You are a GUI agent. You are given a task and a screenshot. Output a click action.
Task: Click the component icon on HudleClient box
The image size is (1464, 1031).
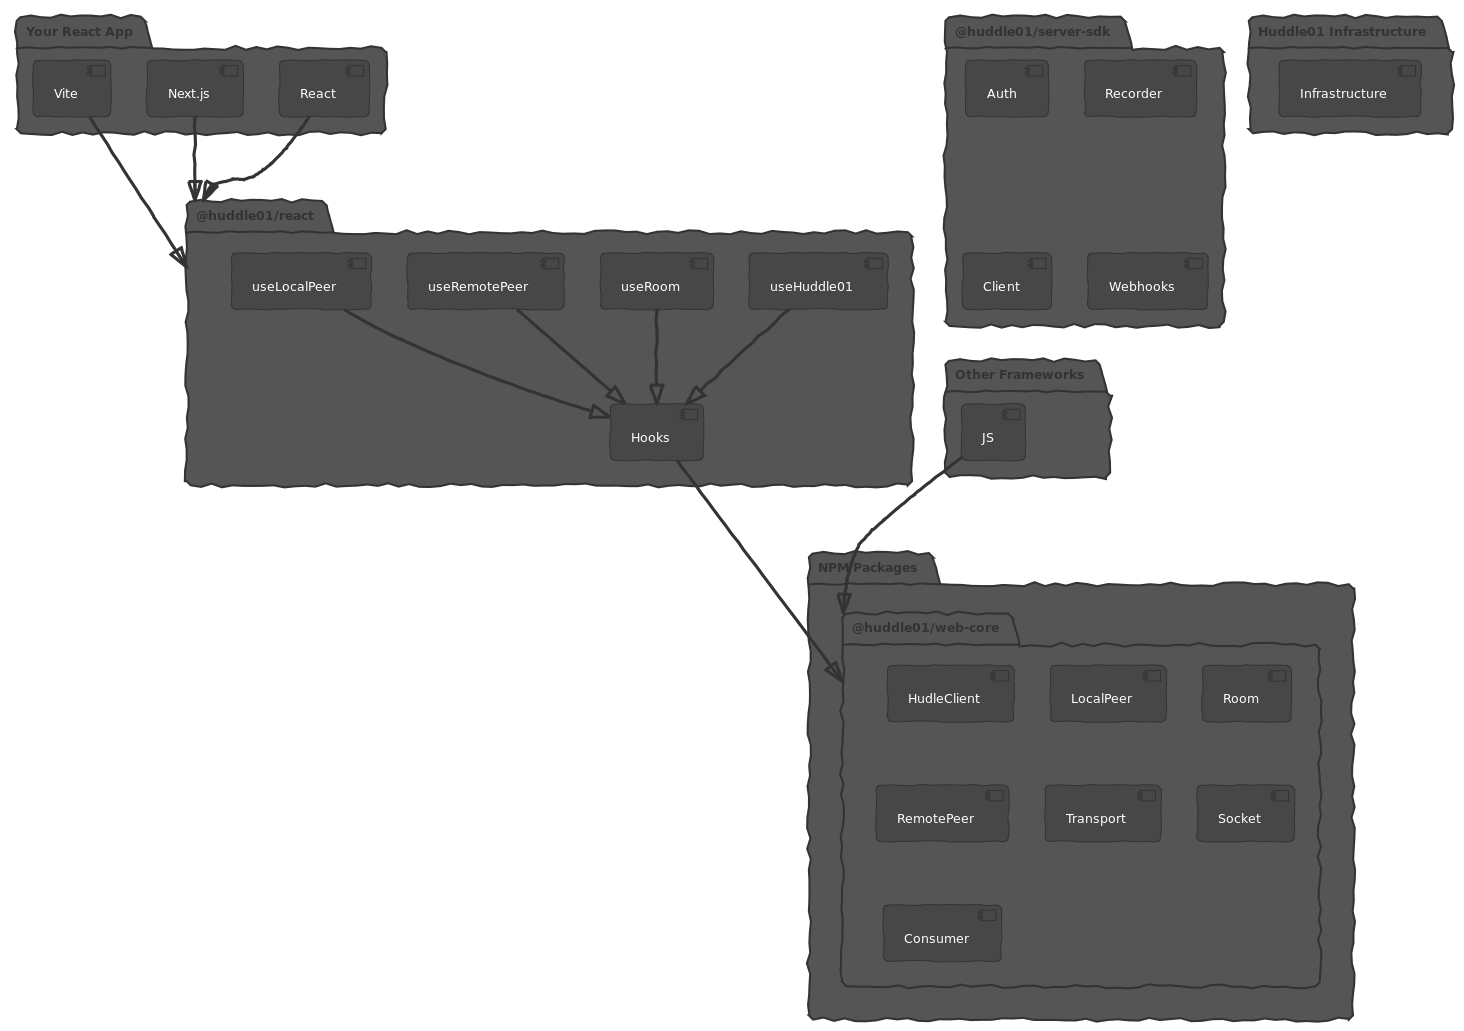tap(1000, 676)
